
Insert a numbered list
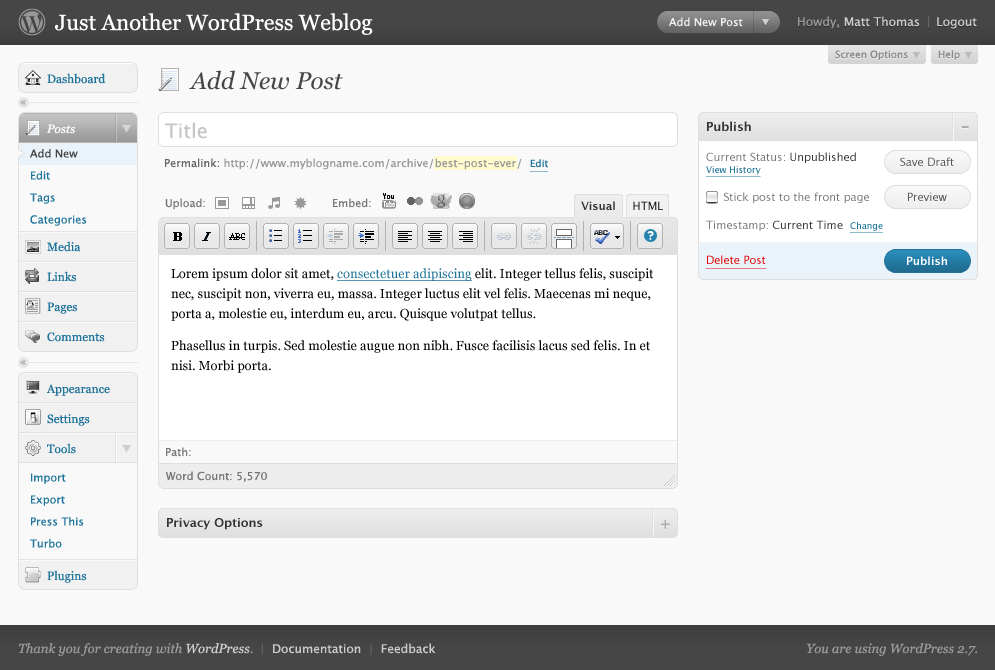[x=305, y=236]
